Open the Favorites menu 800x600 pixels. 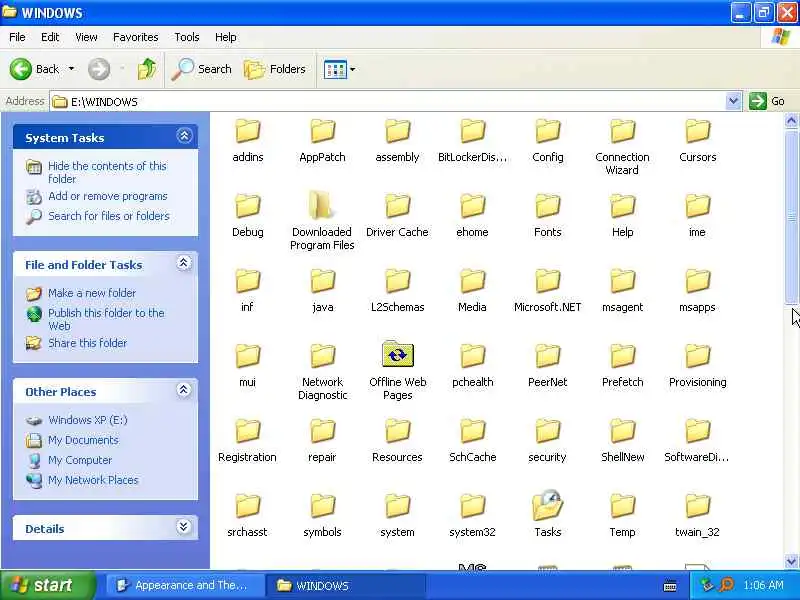coord(136,37)
